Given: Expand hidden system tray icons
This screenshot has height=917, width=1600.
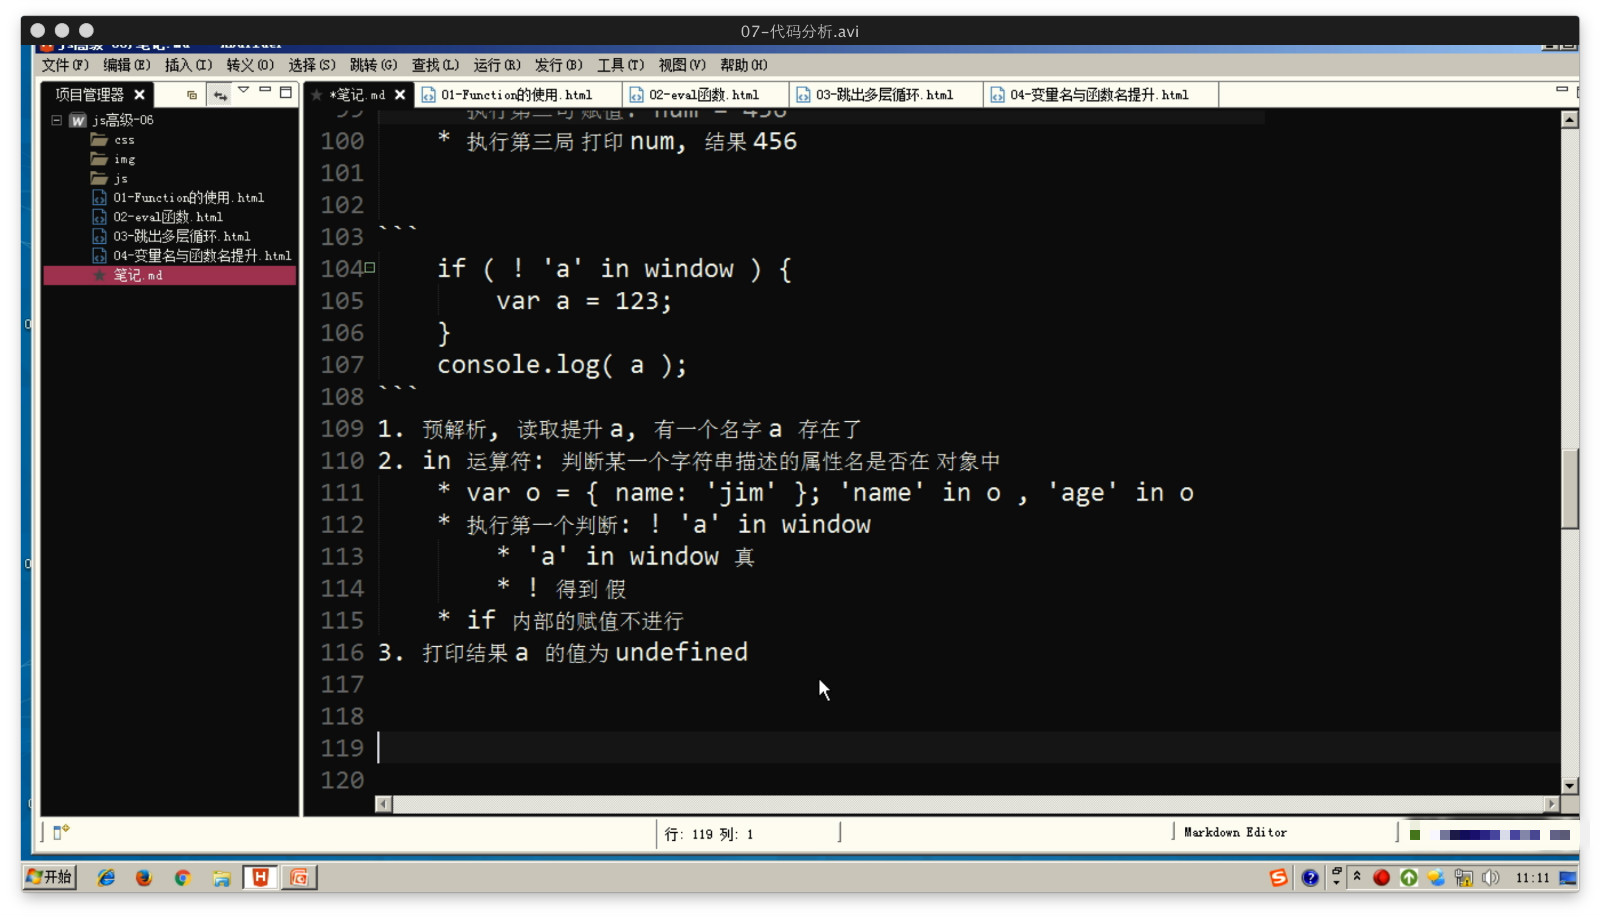Looking at the screenshot, I should pos(1357,876).
